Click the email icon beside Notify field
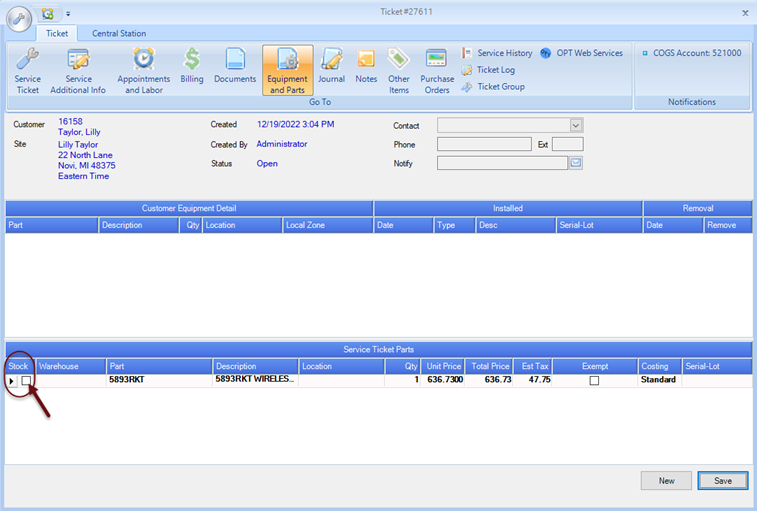Screen dimensions: 757x511 [576, 163]
